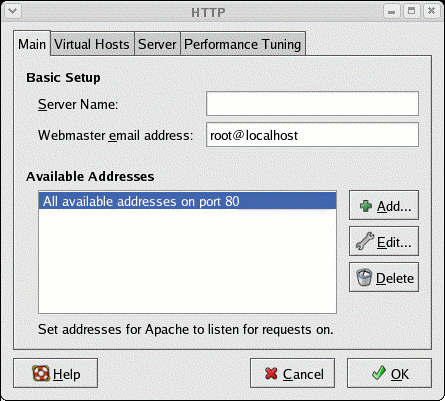Image resolution: width=445 pixels, height=401 pixels.
Task: Click the lifebuoy icon on Help
Action: coord(41,373)
